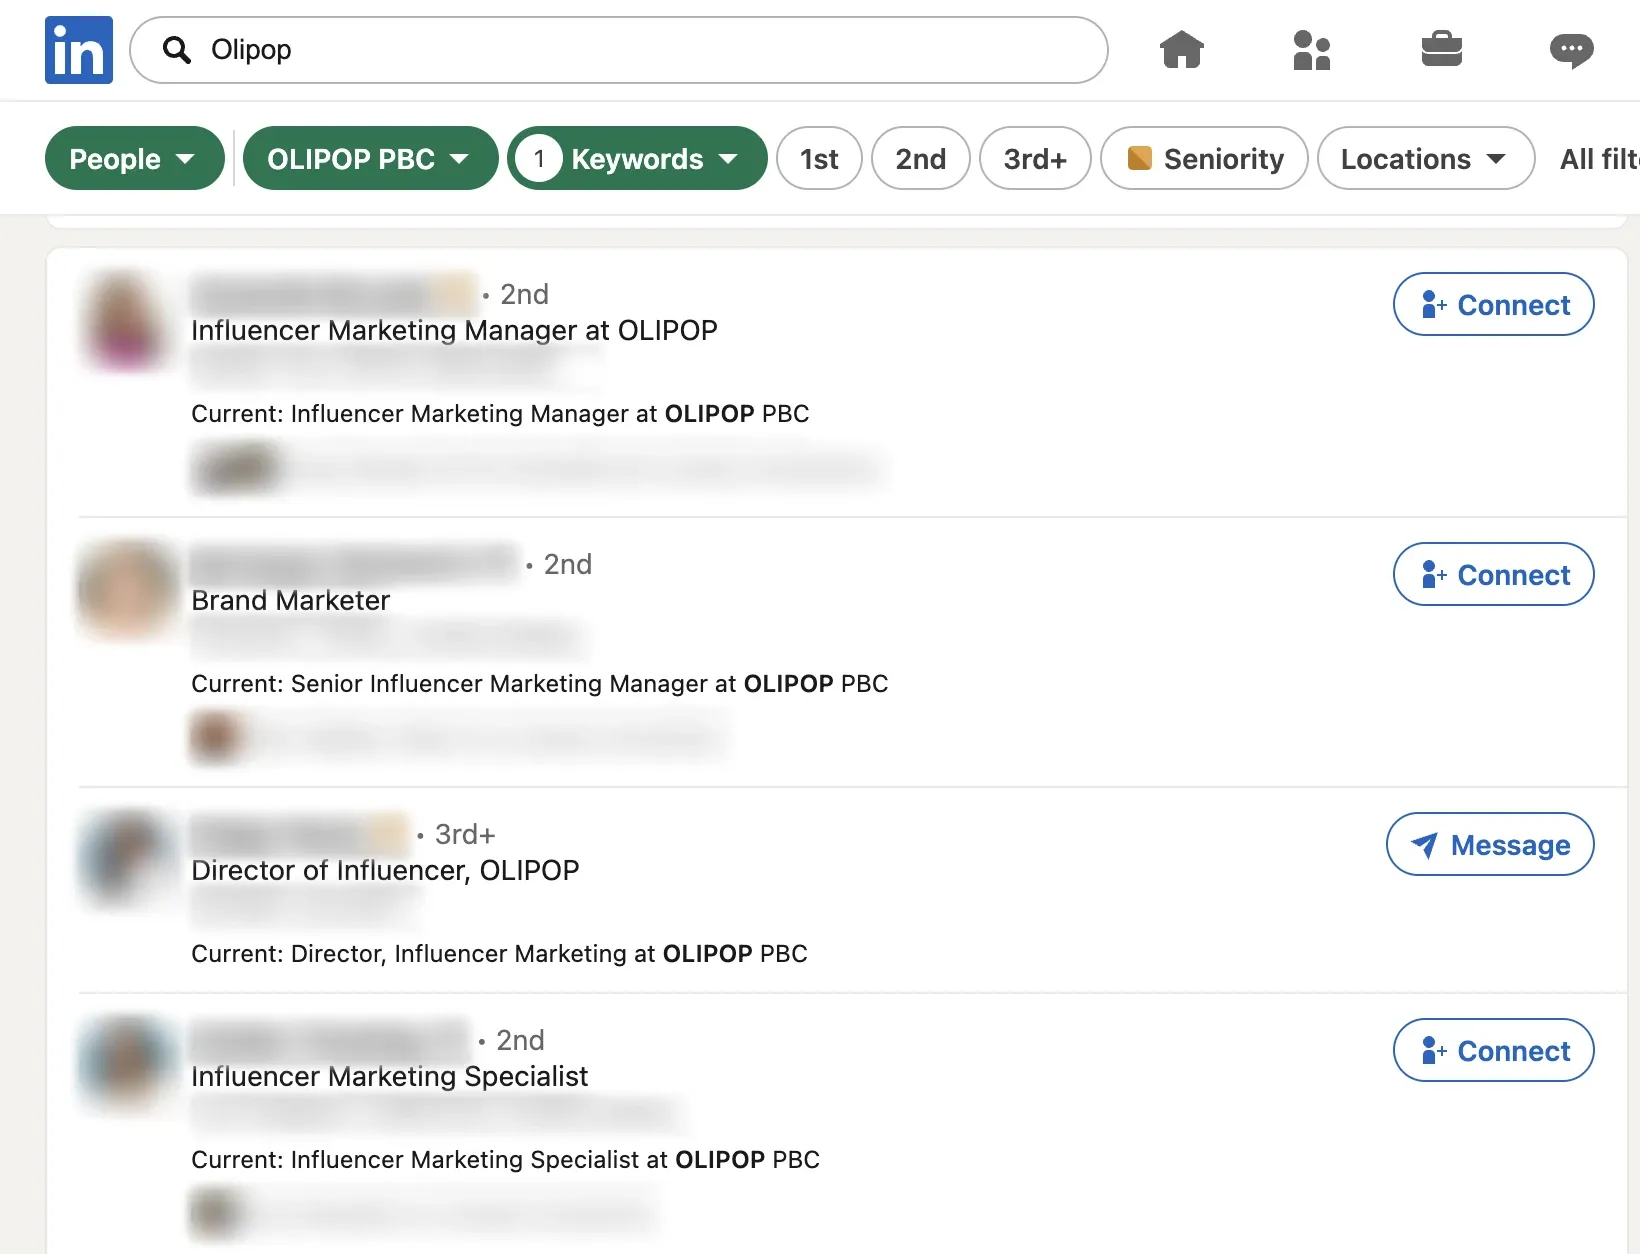
Task: Open the Messaging speech bubble icon
Action: [x=1572, y=50]
